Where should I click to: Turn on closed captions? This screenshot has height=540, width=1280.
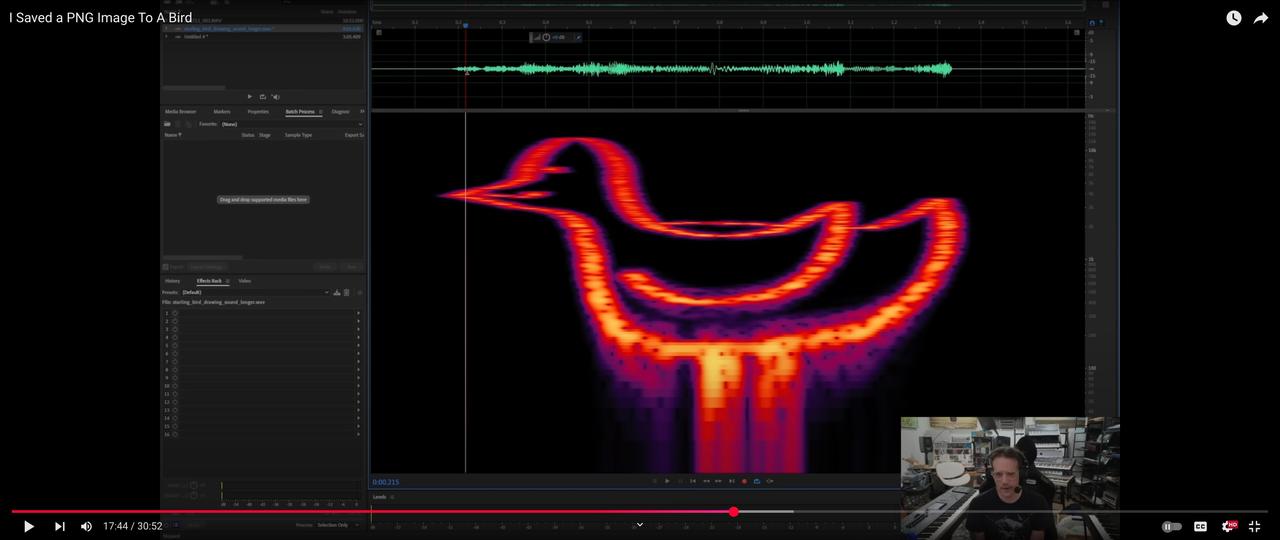point(1200,526)
